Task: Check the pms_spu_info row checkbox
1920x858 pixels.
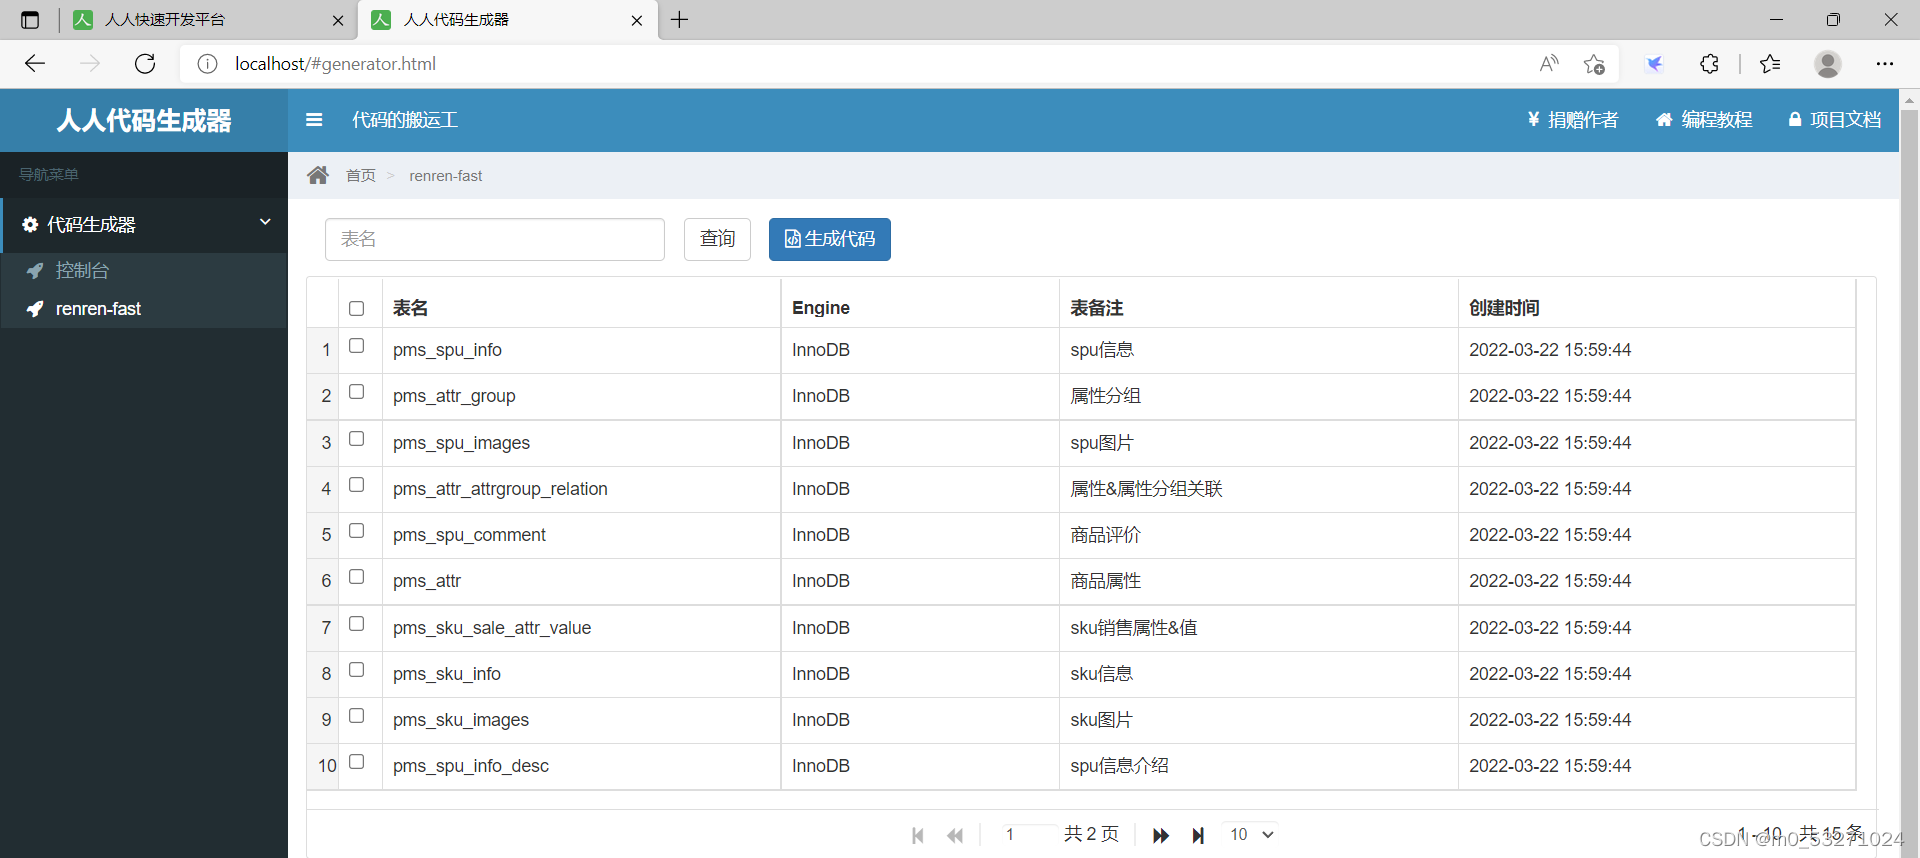Action: 357,346
